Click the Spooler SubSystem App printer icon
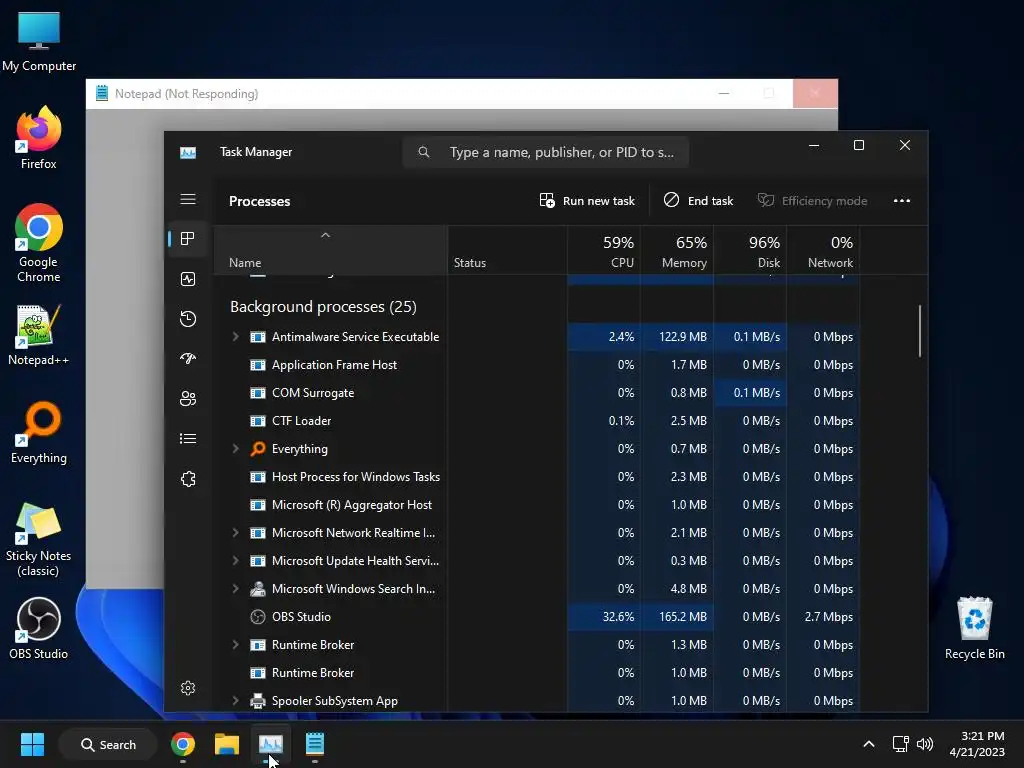1024x768 pixels. click(x=258, y=701)
